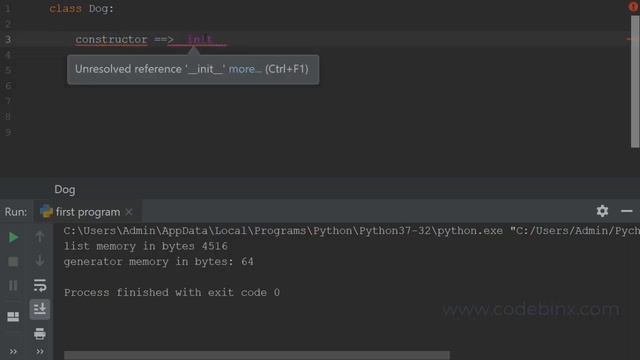This screenshot has height=360, width=640.
Task: Open the 'more...' link in the tooltip
Action: [245, 69]
